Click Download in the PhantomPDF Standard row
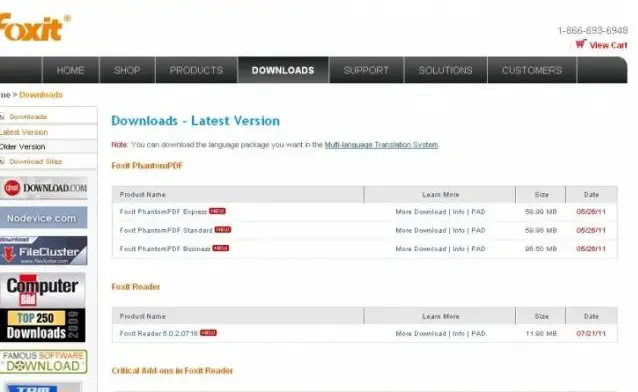 [x=430, y=230]
